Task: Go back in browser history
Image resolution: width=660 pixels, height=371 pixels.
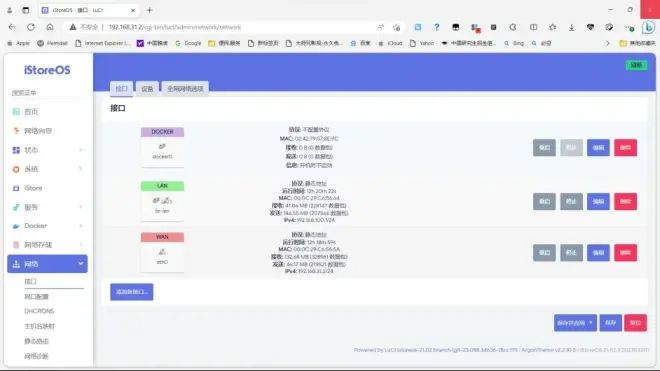Action: [x=12, y=27]
